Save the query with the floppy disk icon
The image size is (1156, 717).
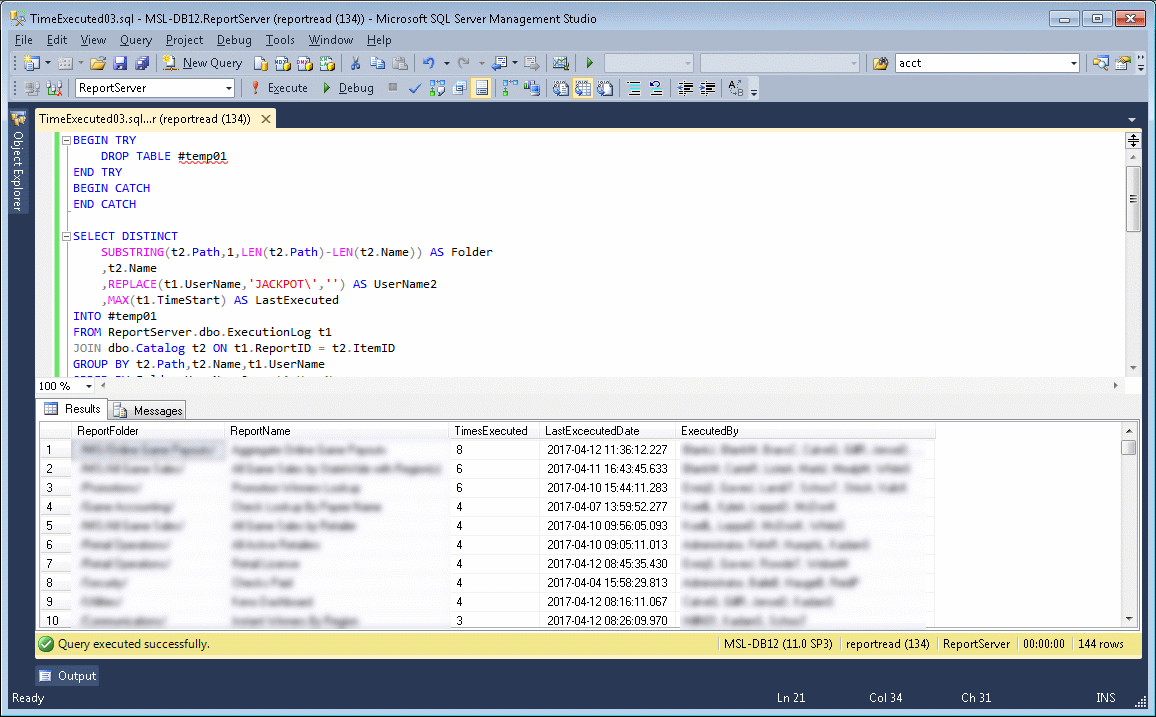(120, 63)
